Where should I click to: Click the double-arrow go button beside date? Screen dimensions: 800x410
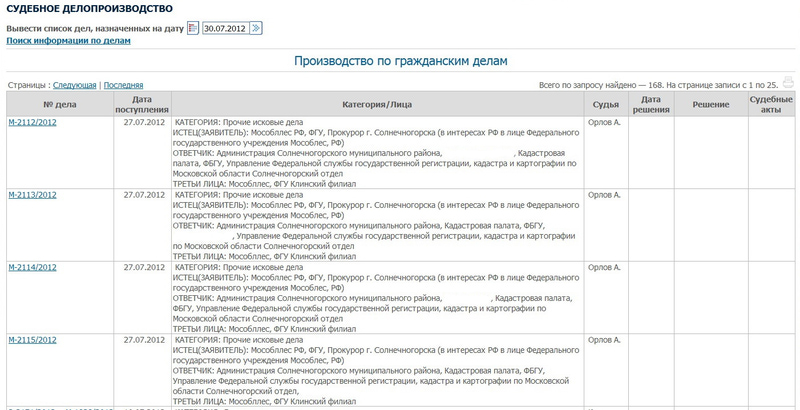click(x=256, y=28)
